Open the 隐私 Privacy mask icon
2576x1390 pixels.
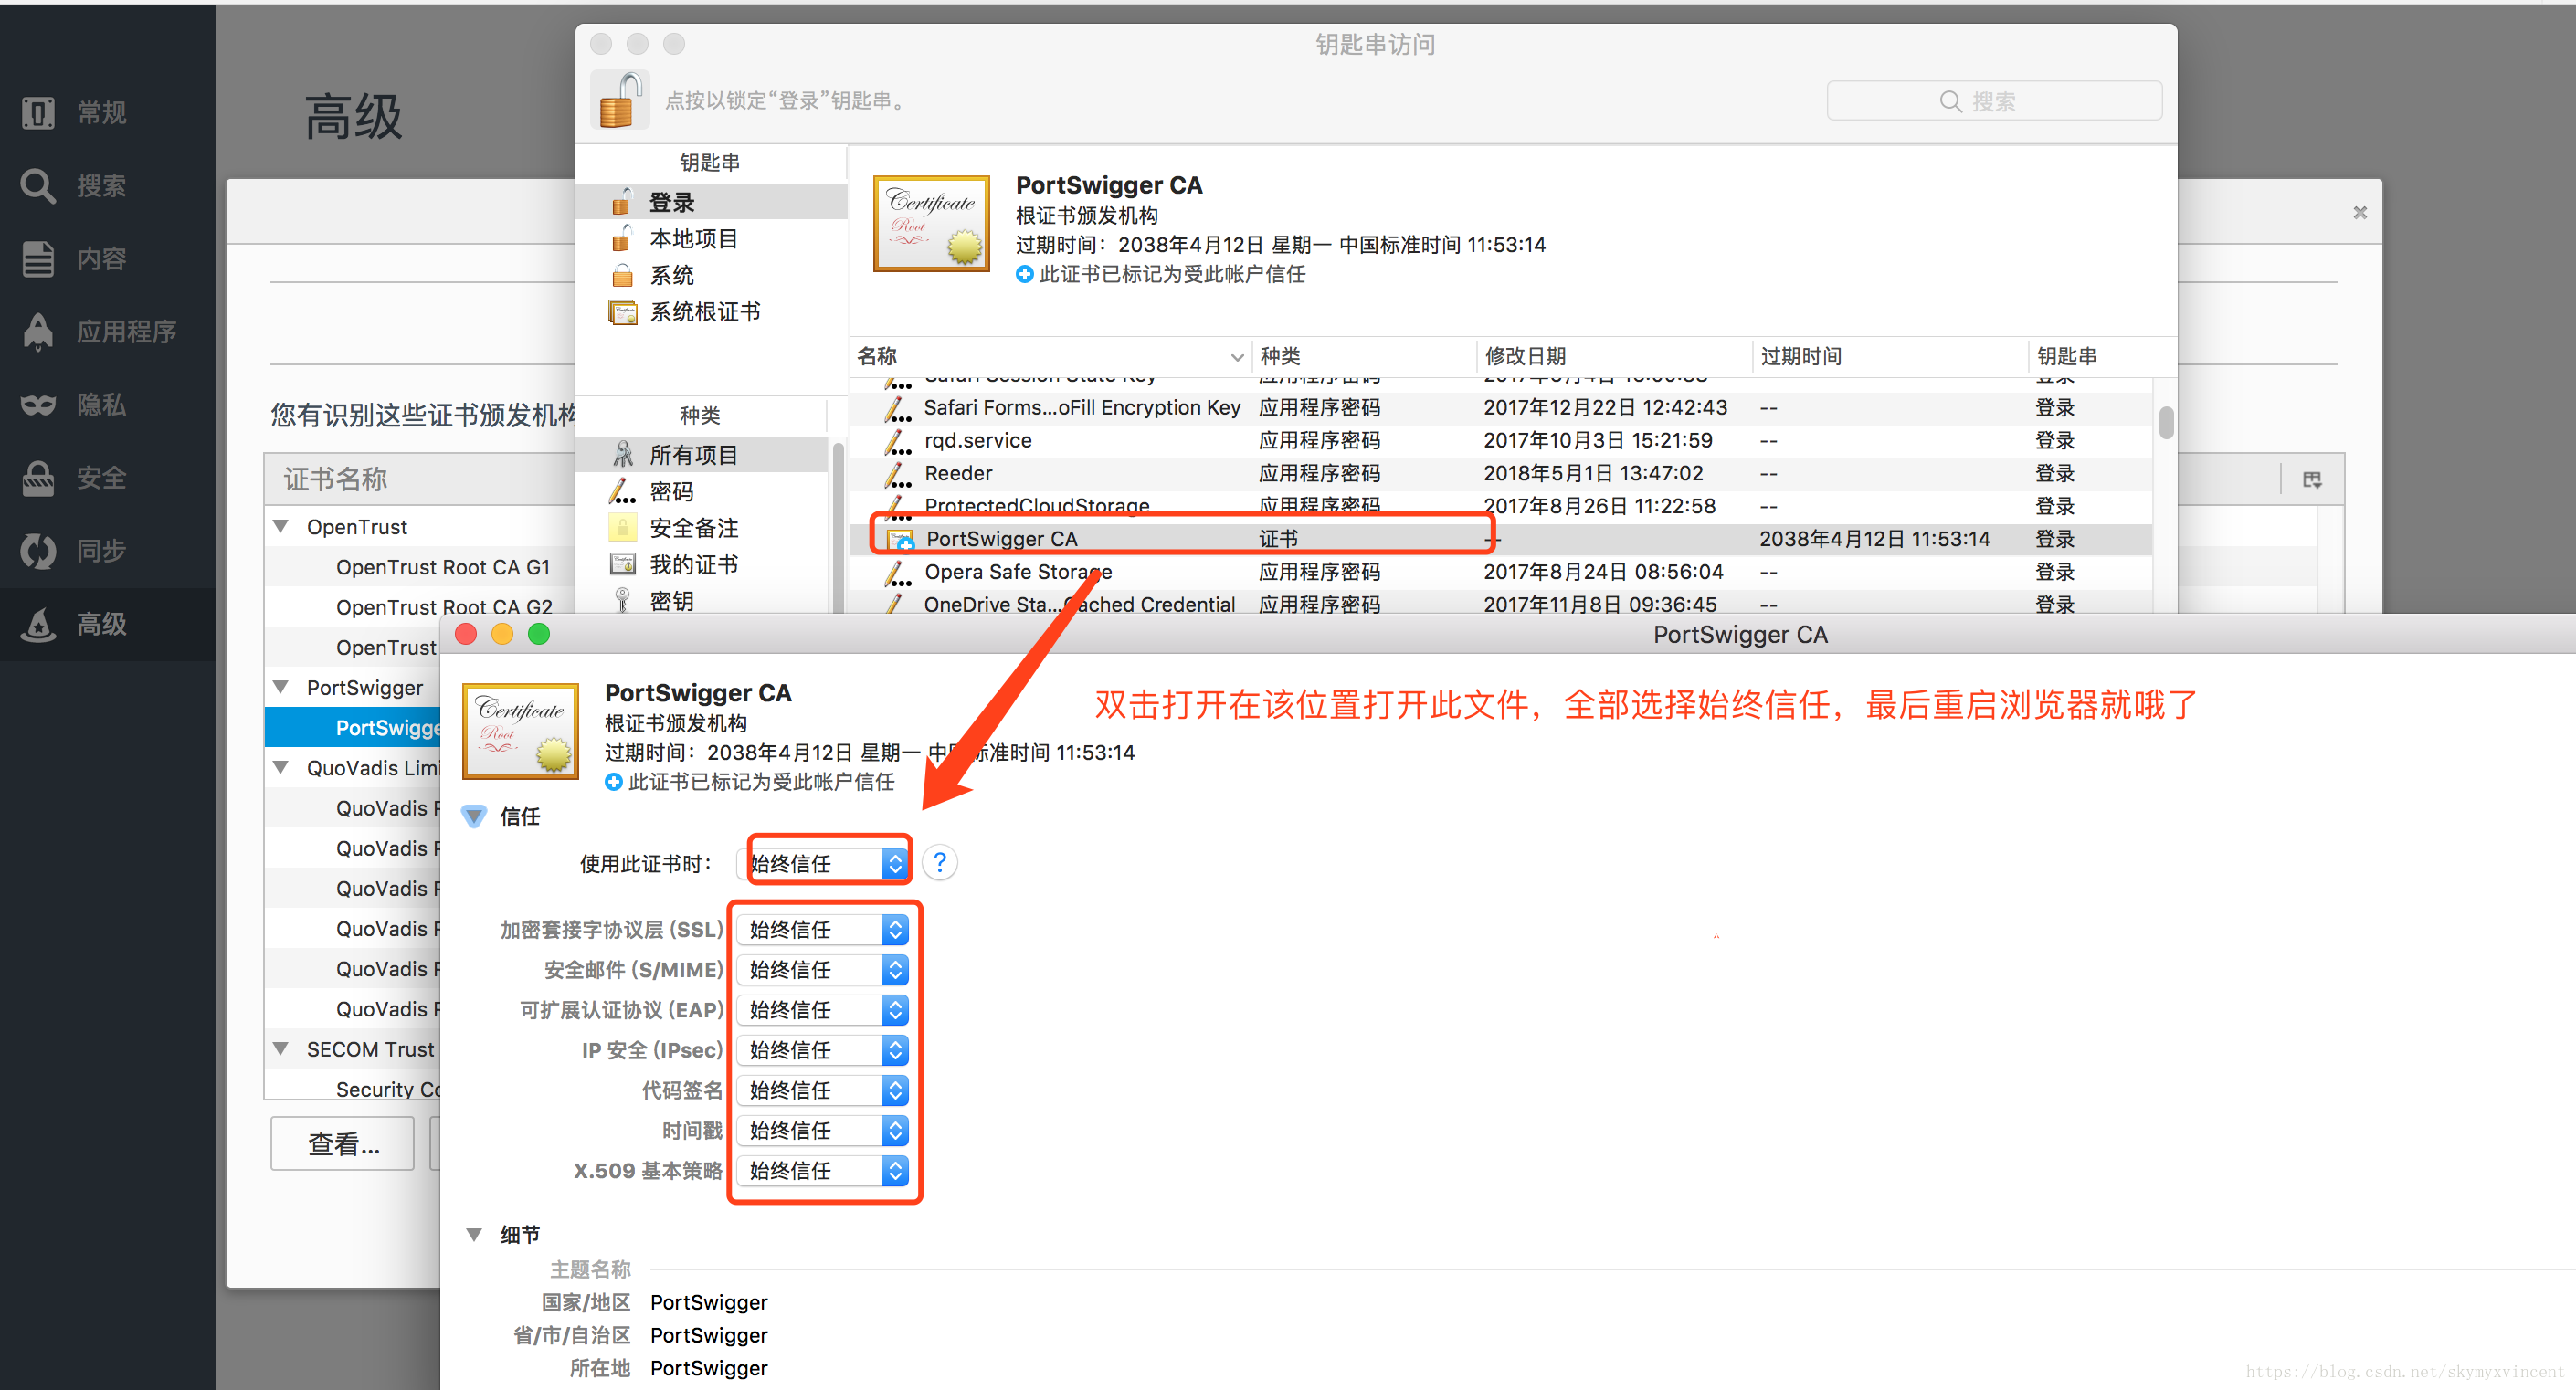39,404
